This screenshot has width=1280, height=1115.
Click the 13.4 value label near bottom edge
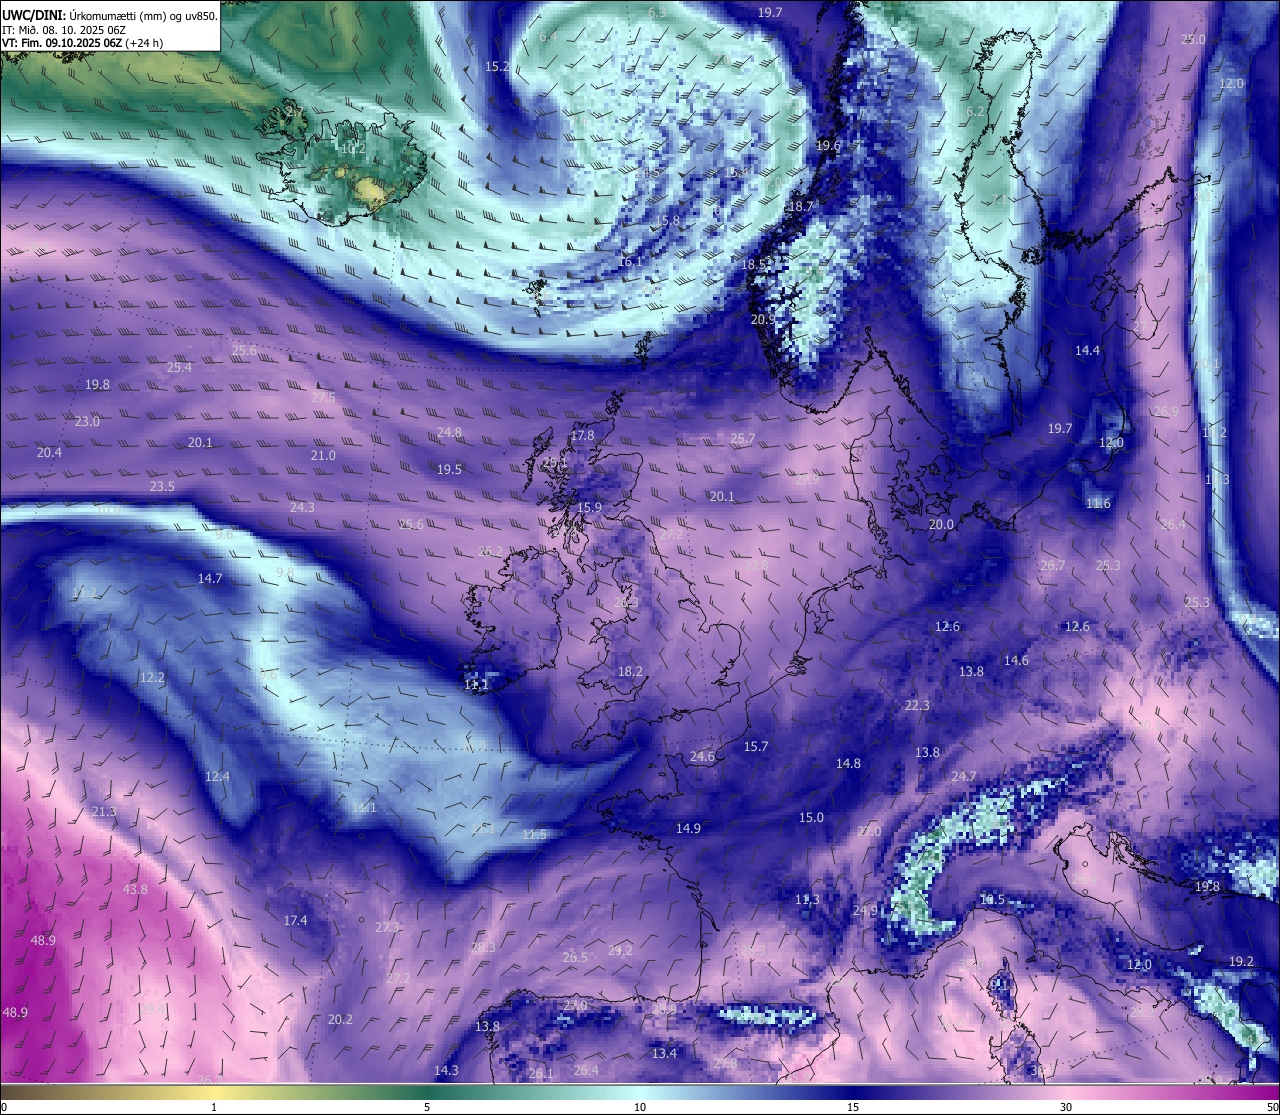pos(664,1053)
